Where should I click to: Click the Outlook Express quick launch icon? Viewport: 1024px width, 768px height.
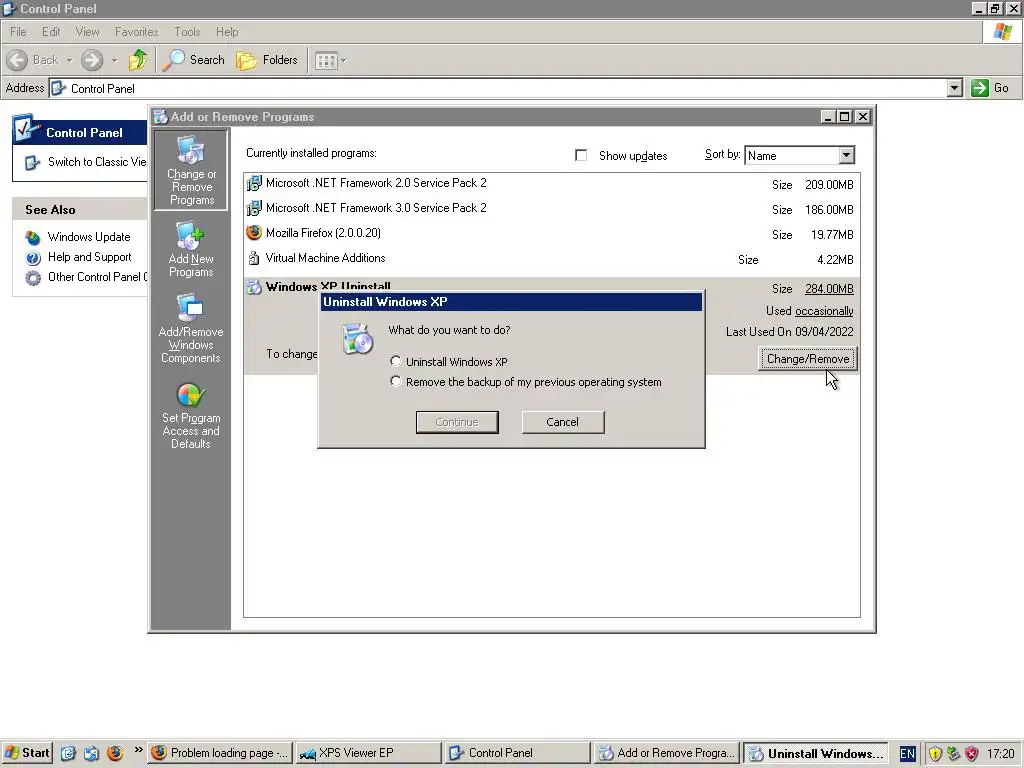pyautogui.click(x=91, y=753)
